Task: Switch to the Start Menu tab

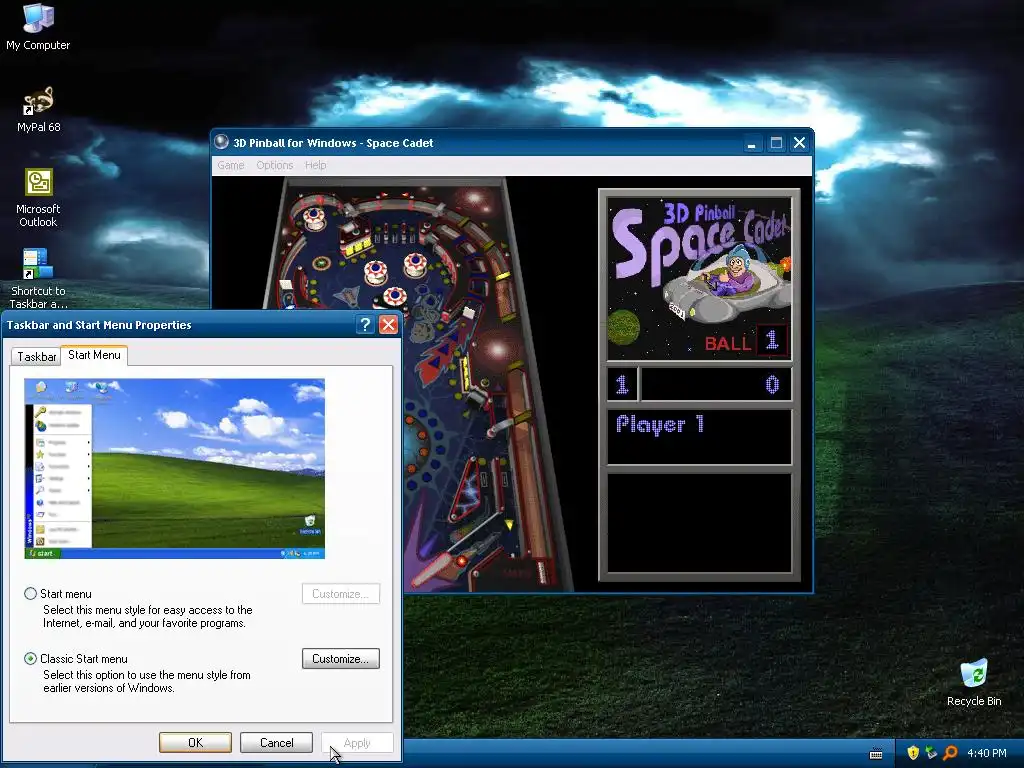Action: (x=94, y=355)
